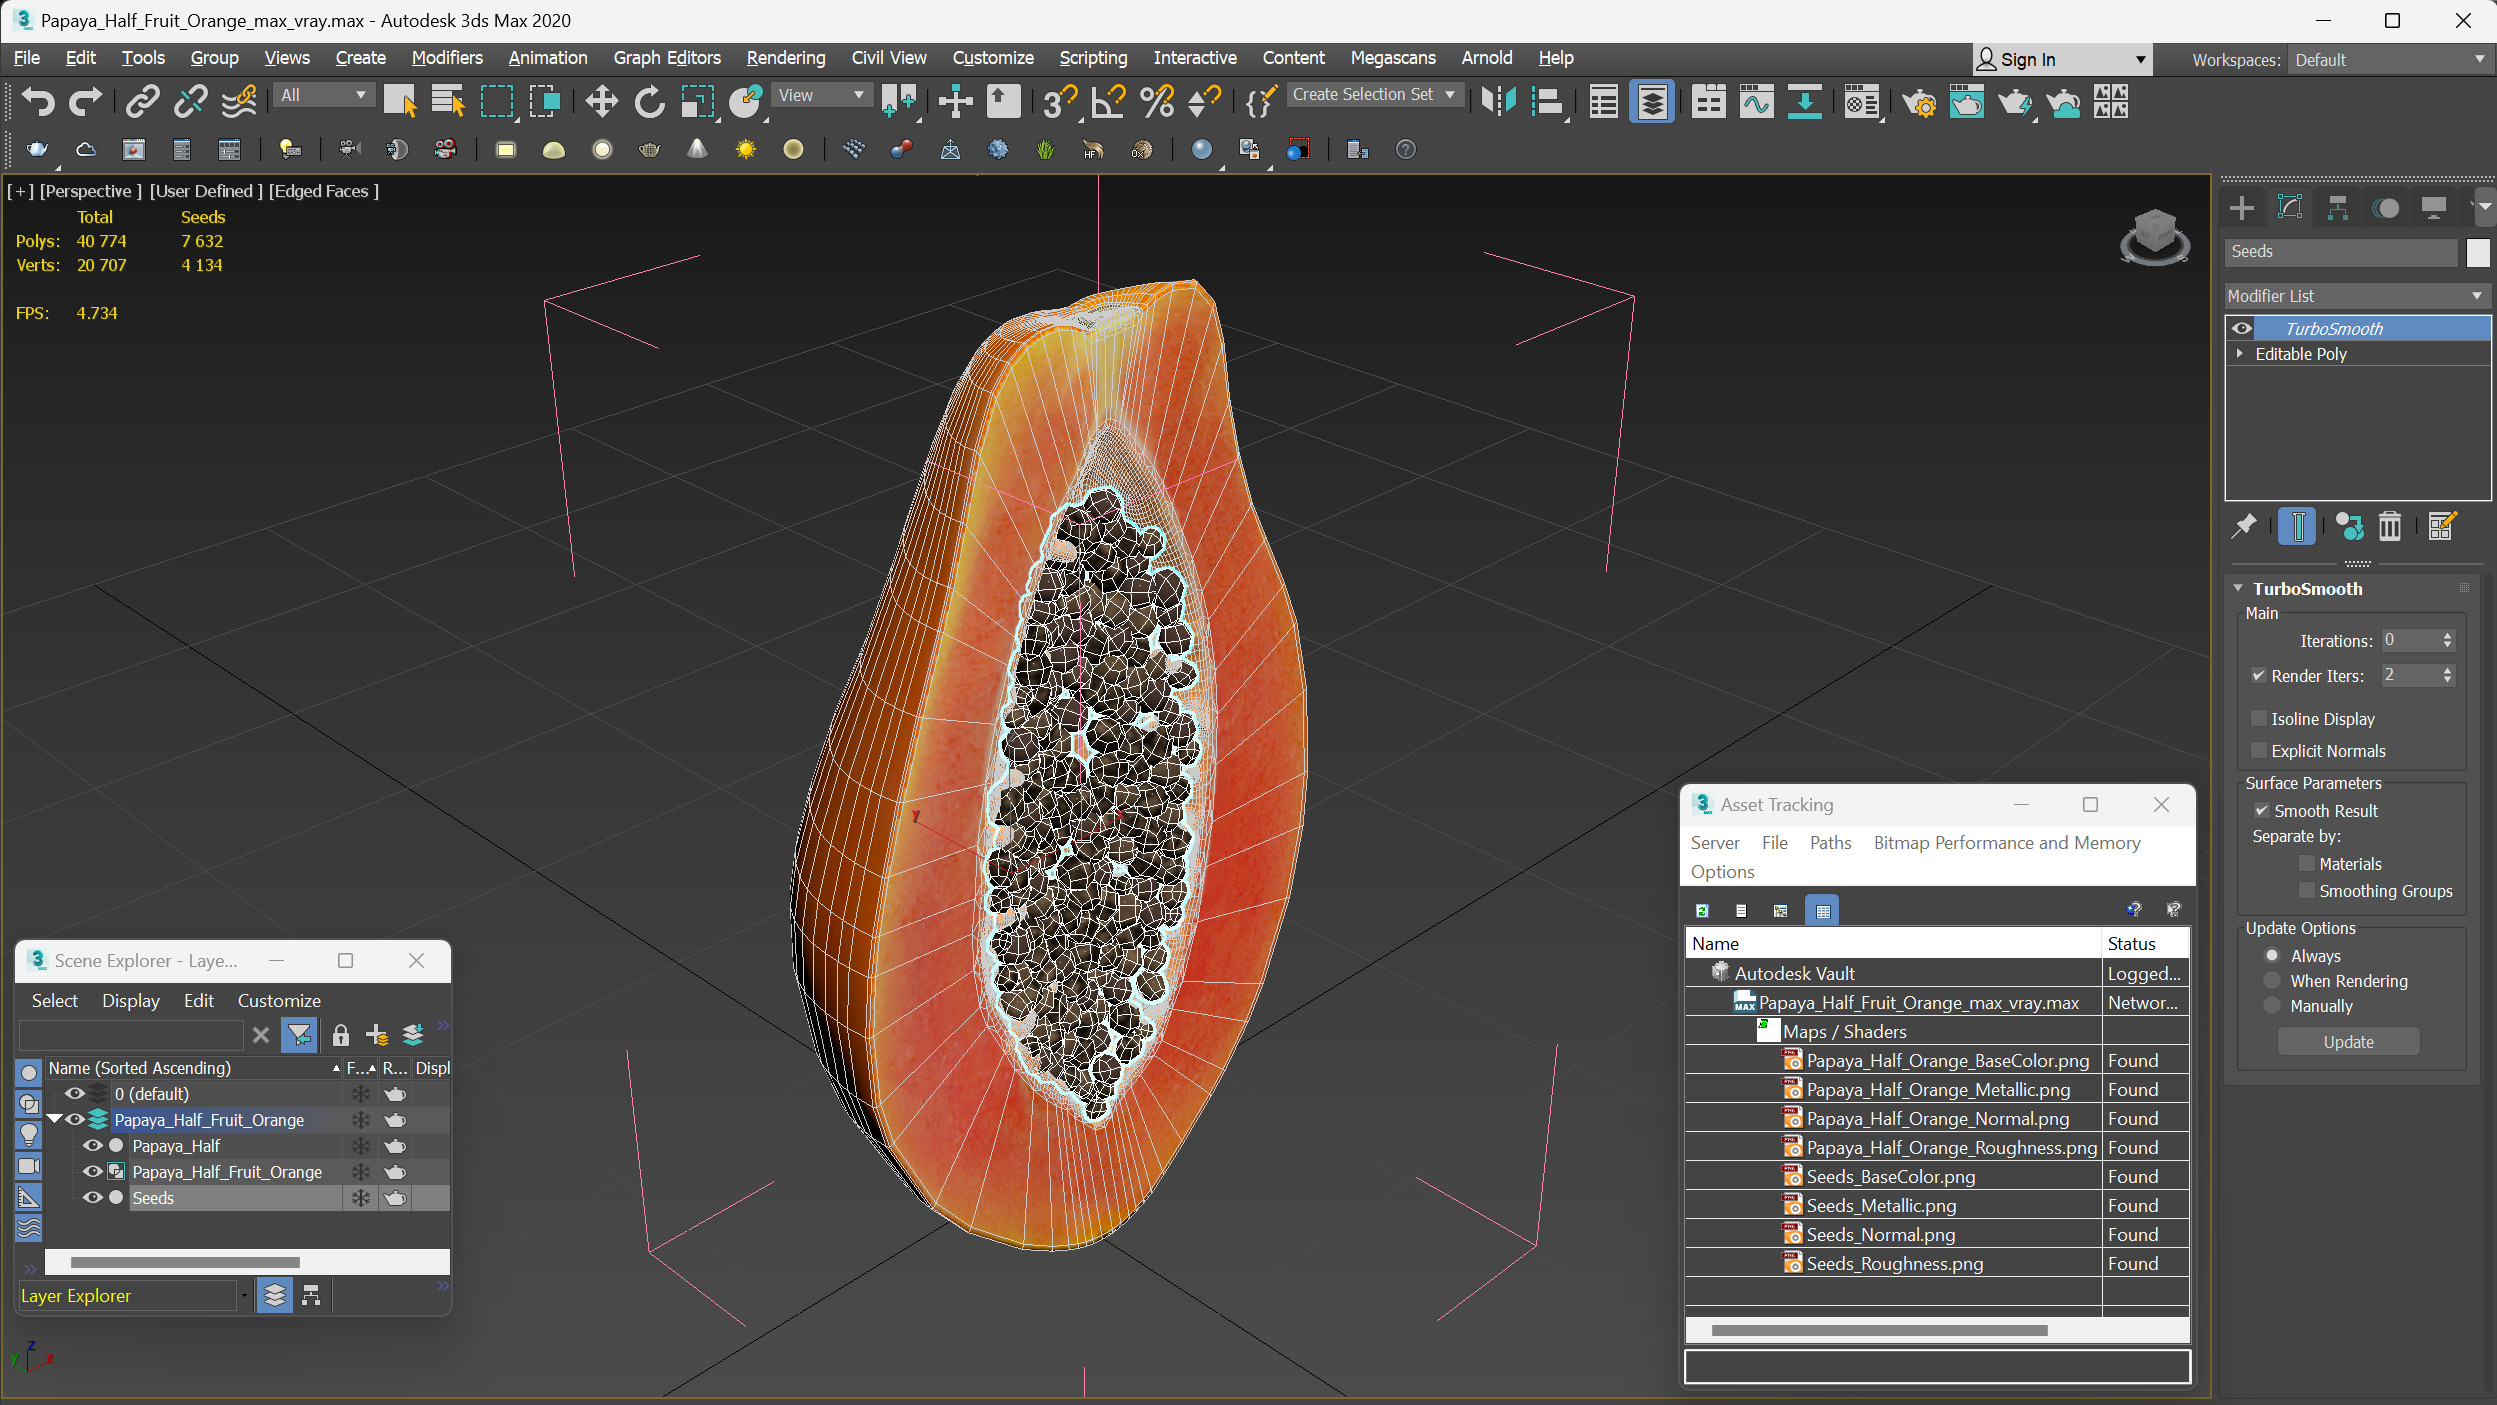
Task: Open the View coordinate system dropdown
Action: pyautogui.click(x=821, y=95)
